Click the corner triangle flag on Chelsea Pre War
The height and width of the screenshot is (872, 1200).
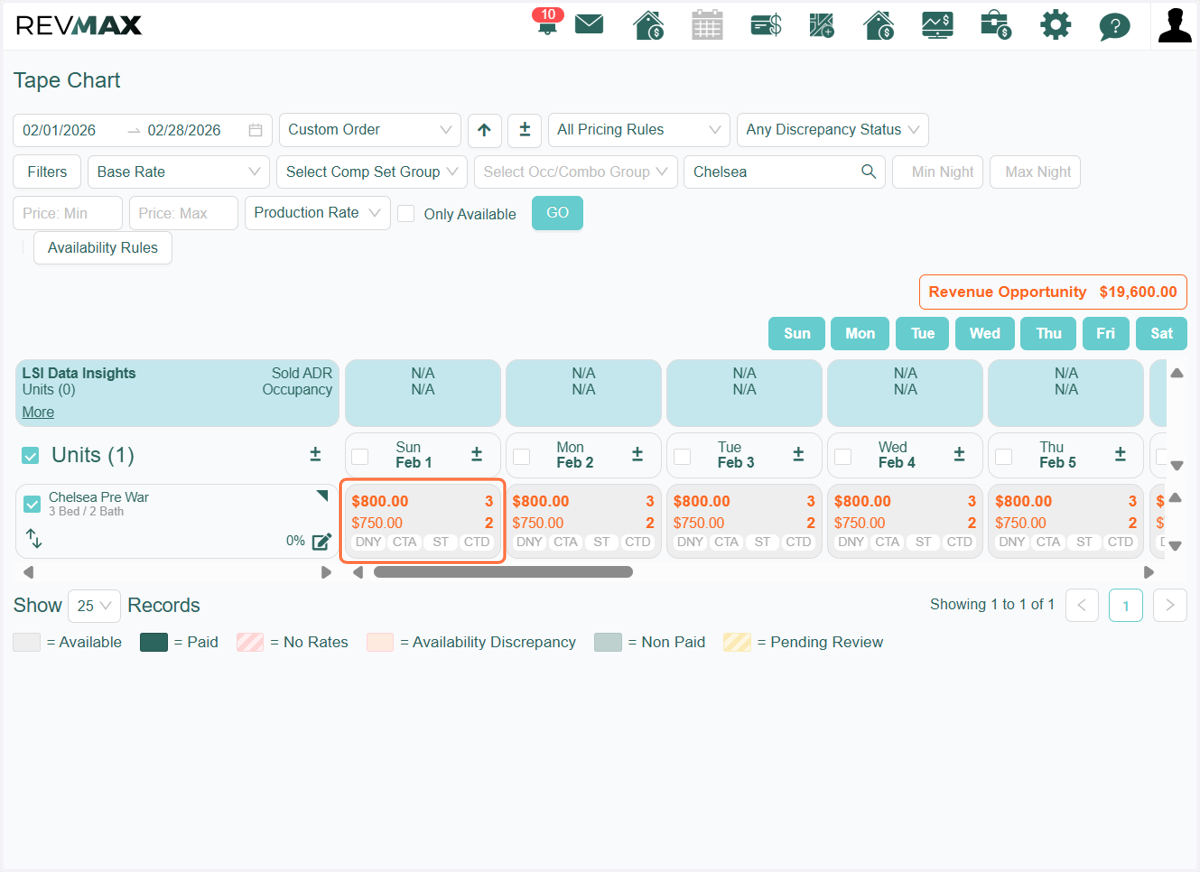(x=321, y=496)
